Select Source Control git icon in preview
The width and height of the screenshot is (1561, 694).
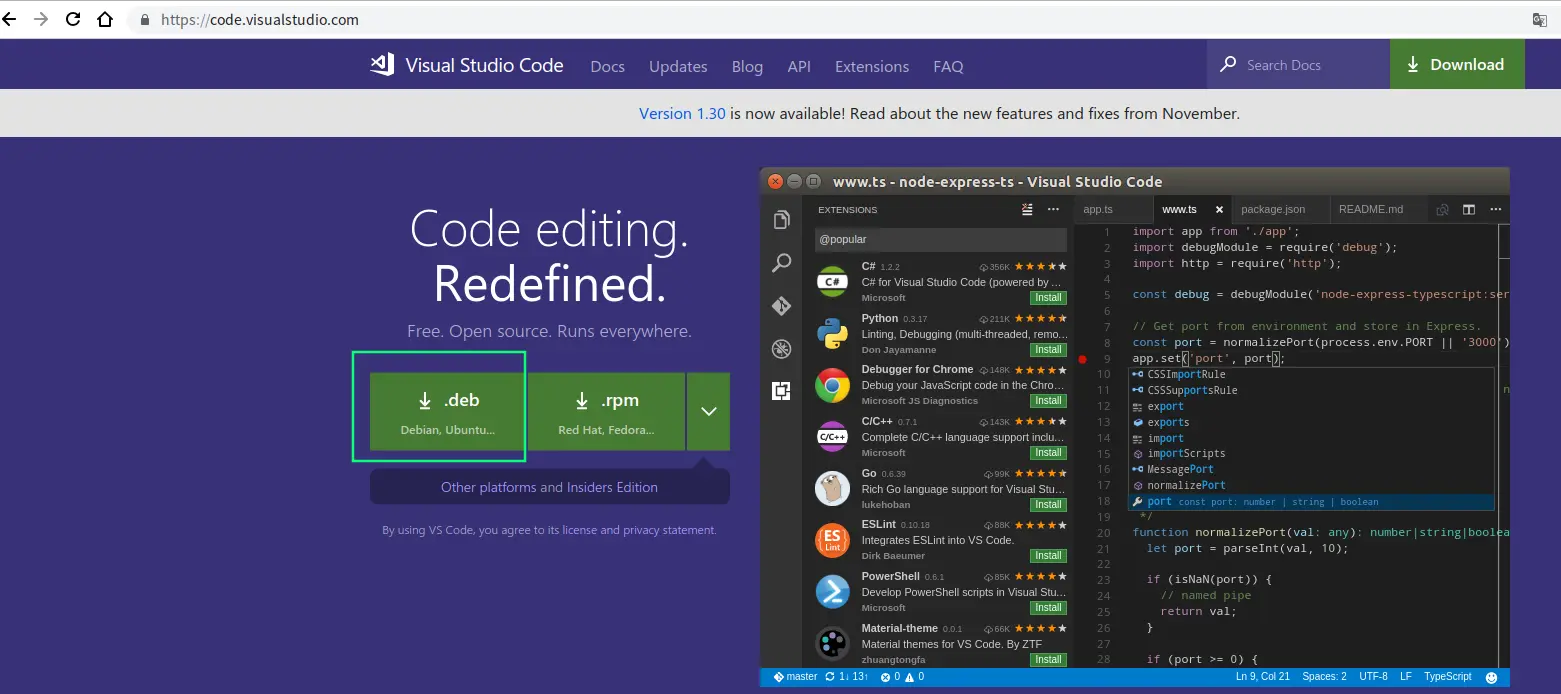coord(782,306)
